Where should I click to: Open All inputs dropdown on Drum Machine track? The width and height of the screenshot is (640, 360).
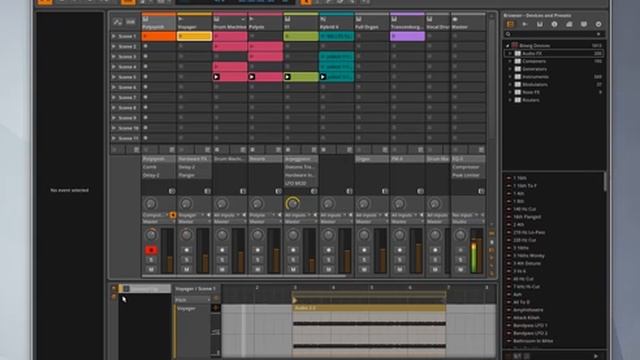pyautogui.click(x=227, y=215)
